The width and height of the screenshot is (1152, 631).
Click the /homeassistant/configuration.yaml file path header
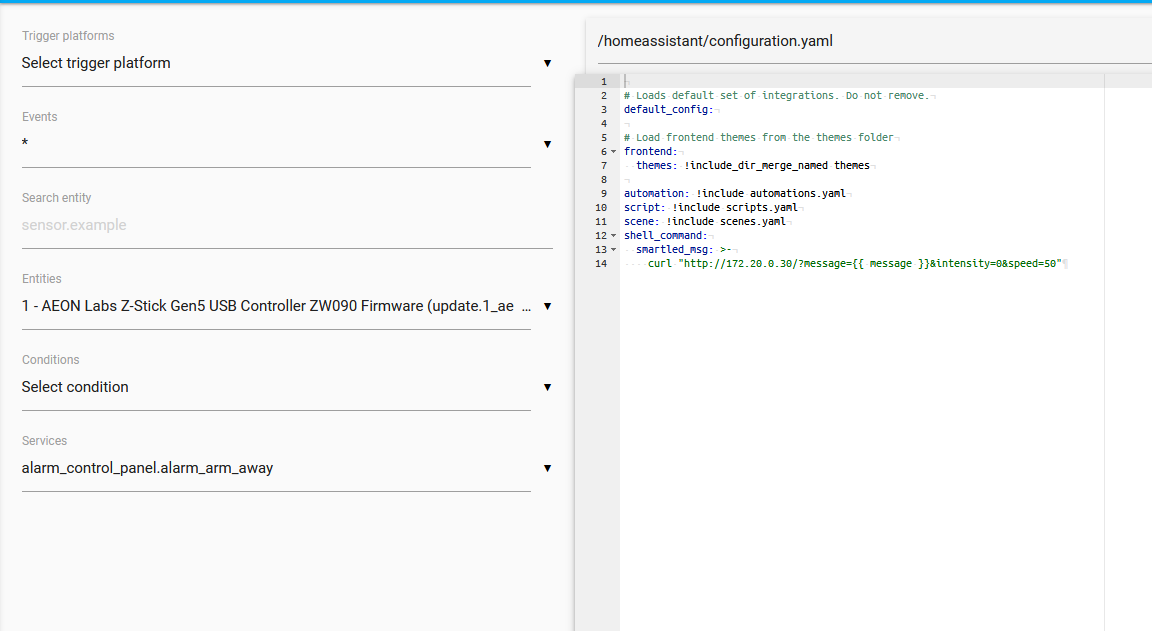pos(715,41)
